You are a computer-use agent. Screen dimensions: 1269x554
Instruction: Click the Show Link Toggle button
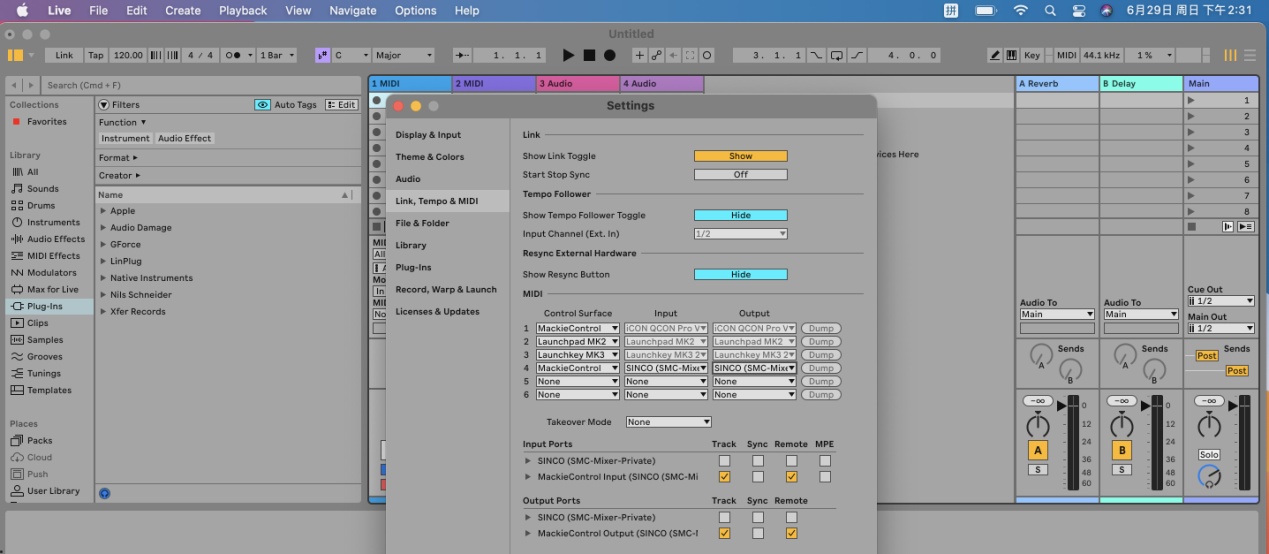coord(740,156)
